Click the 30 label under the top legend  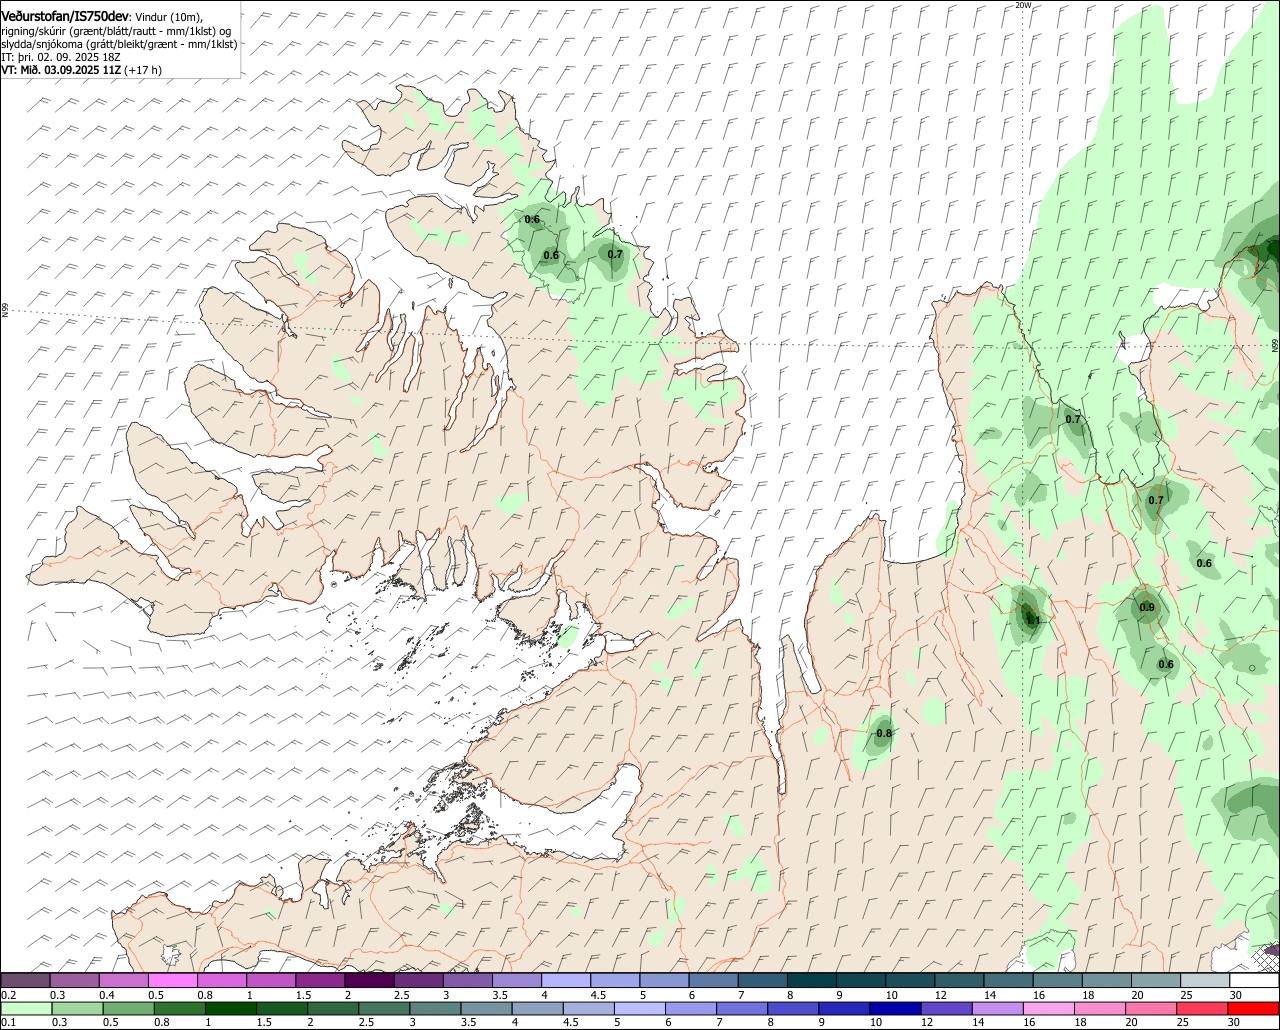(1235, 995)
